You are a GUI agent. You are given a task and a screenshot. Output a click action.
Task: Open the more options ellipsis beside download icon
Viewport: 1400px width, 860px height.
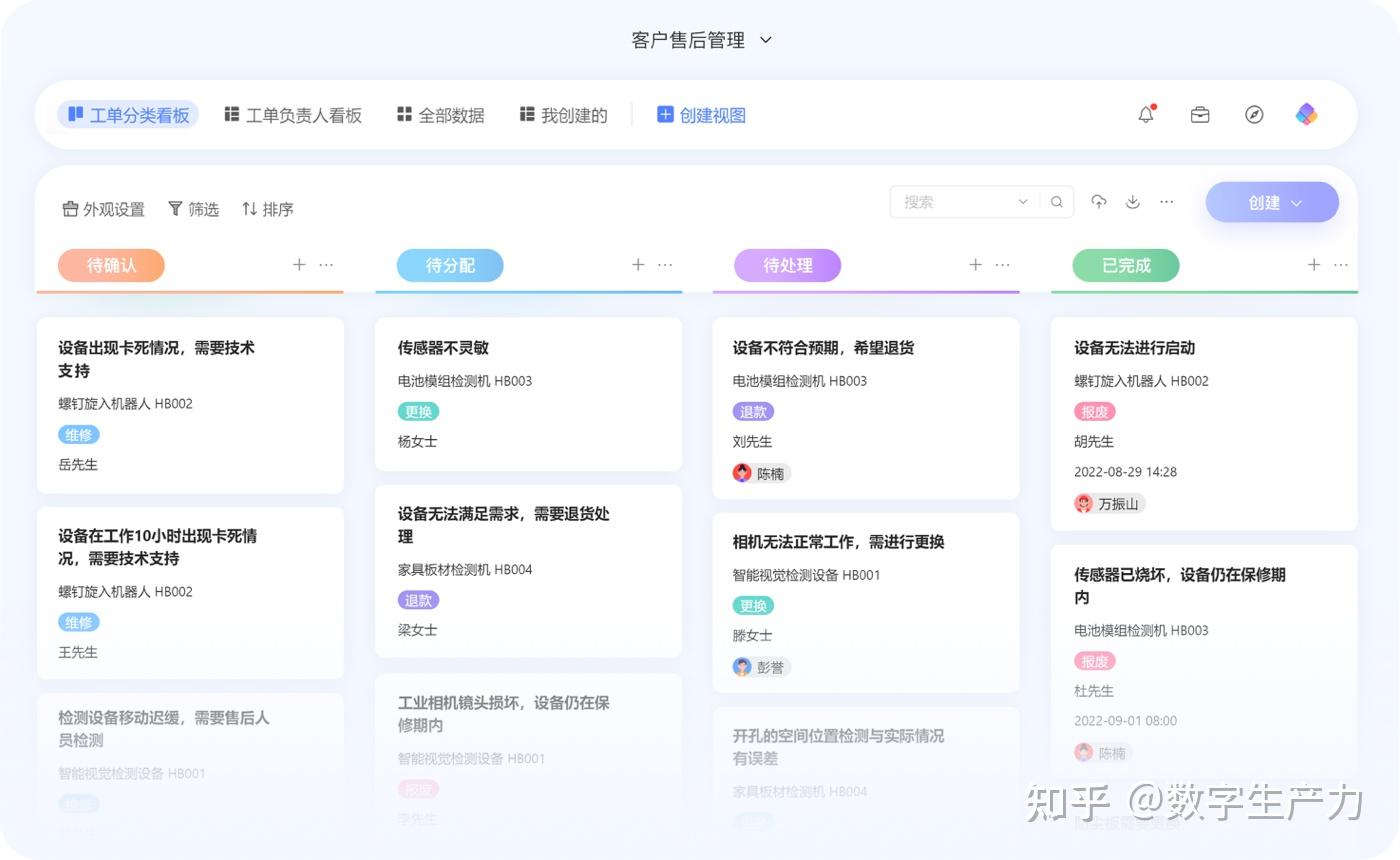1166,202
